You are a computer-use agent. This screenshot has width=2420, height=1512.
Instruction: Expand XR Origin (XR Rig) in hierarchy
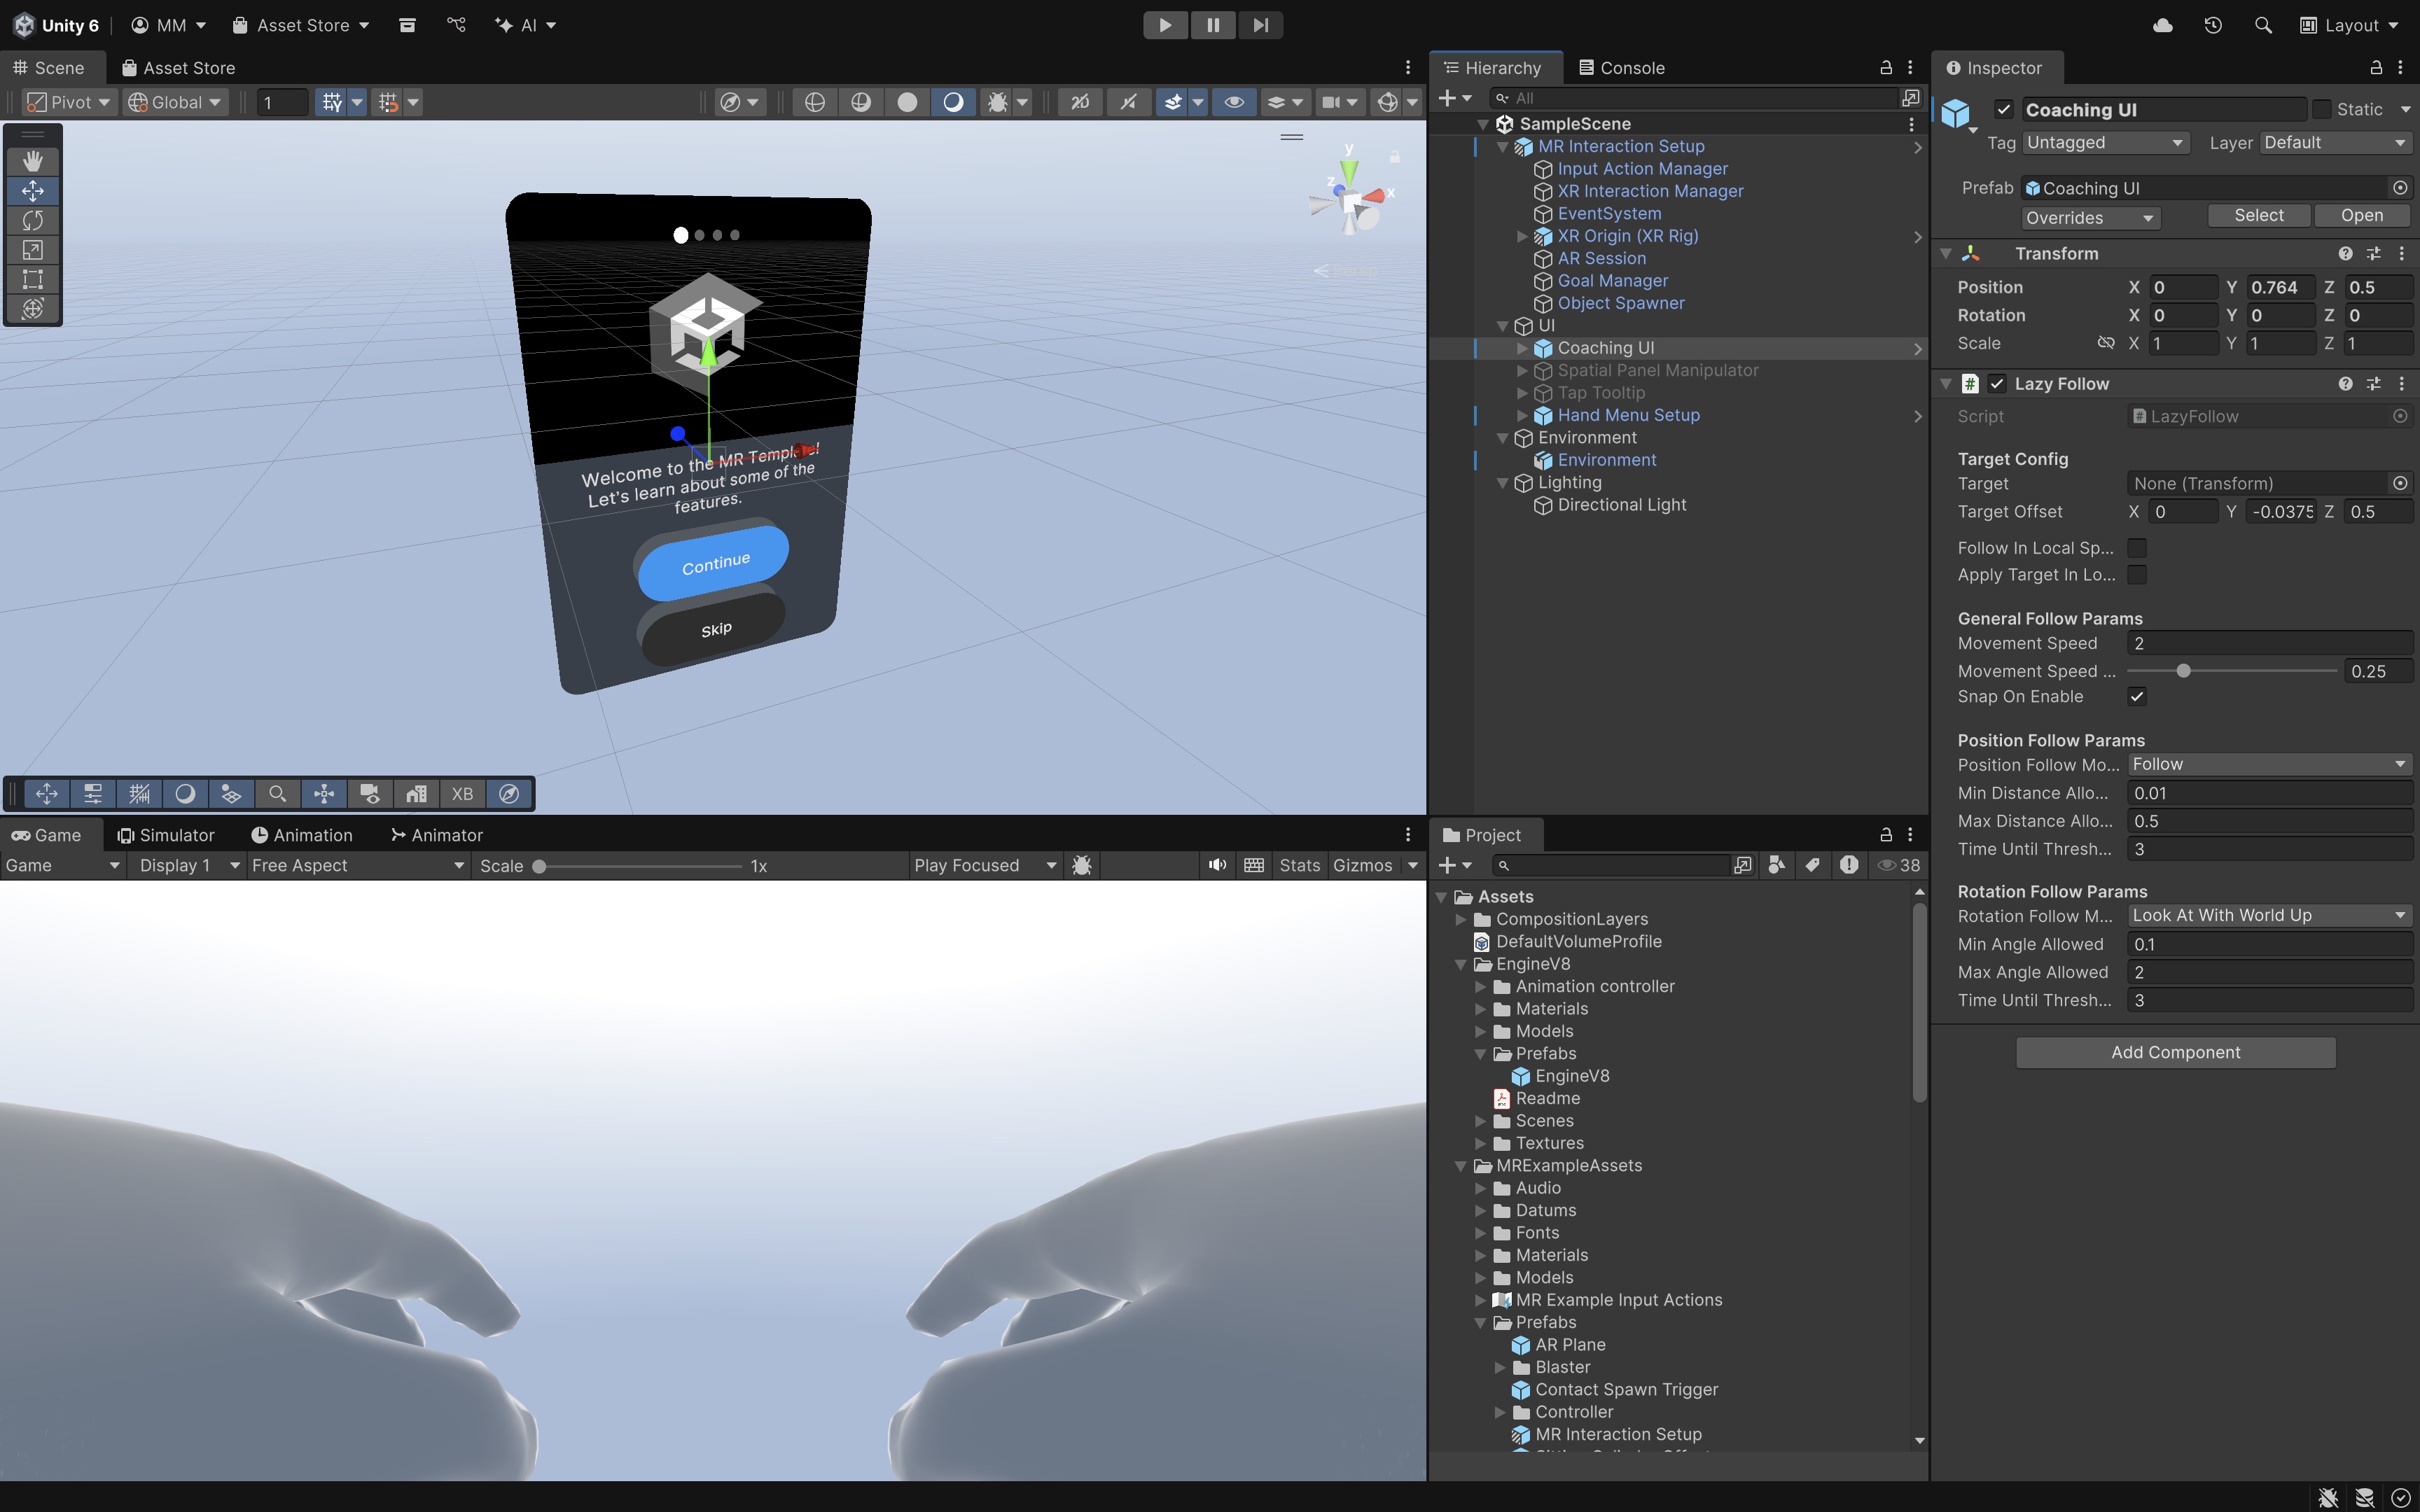point(1522,236)
